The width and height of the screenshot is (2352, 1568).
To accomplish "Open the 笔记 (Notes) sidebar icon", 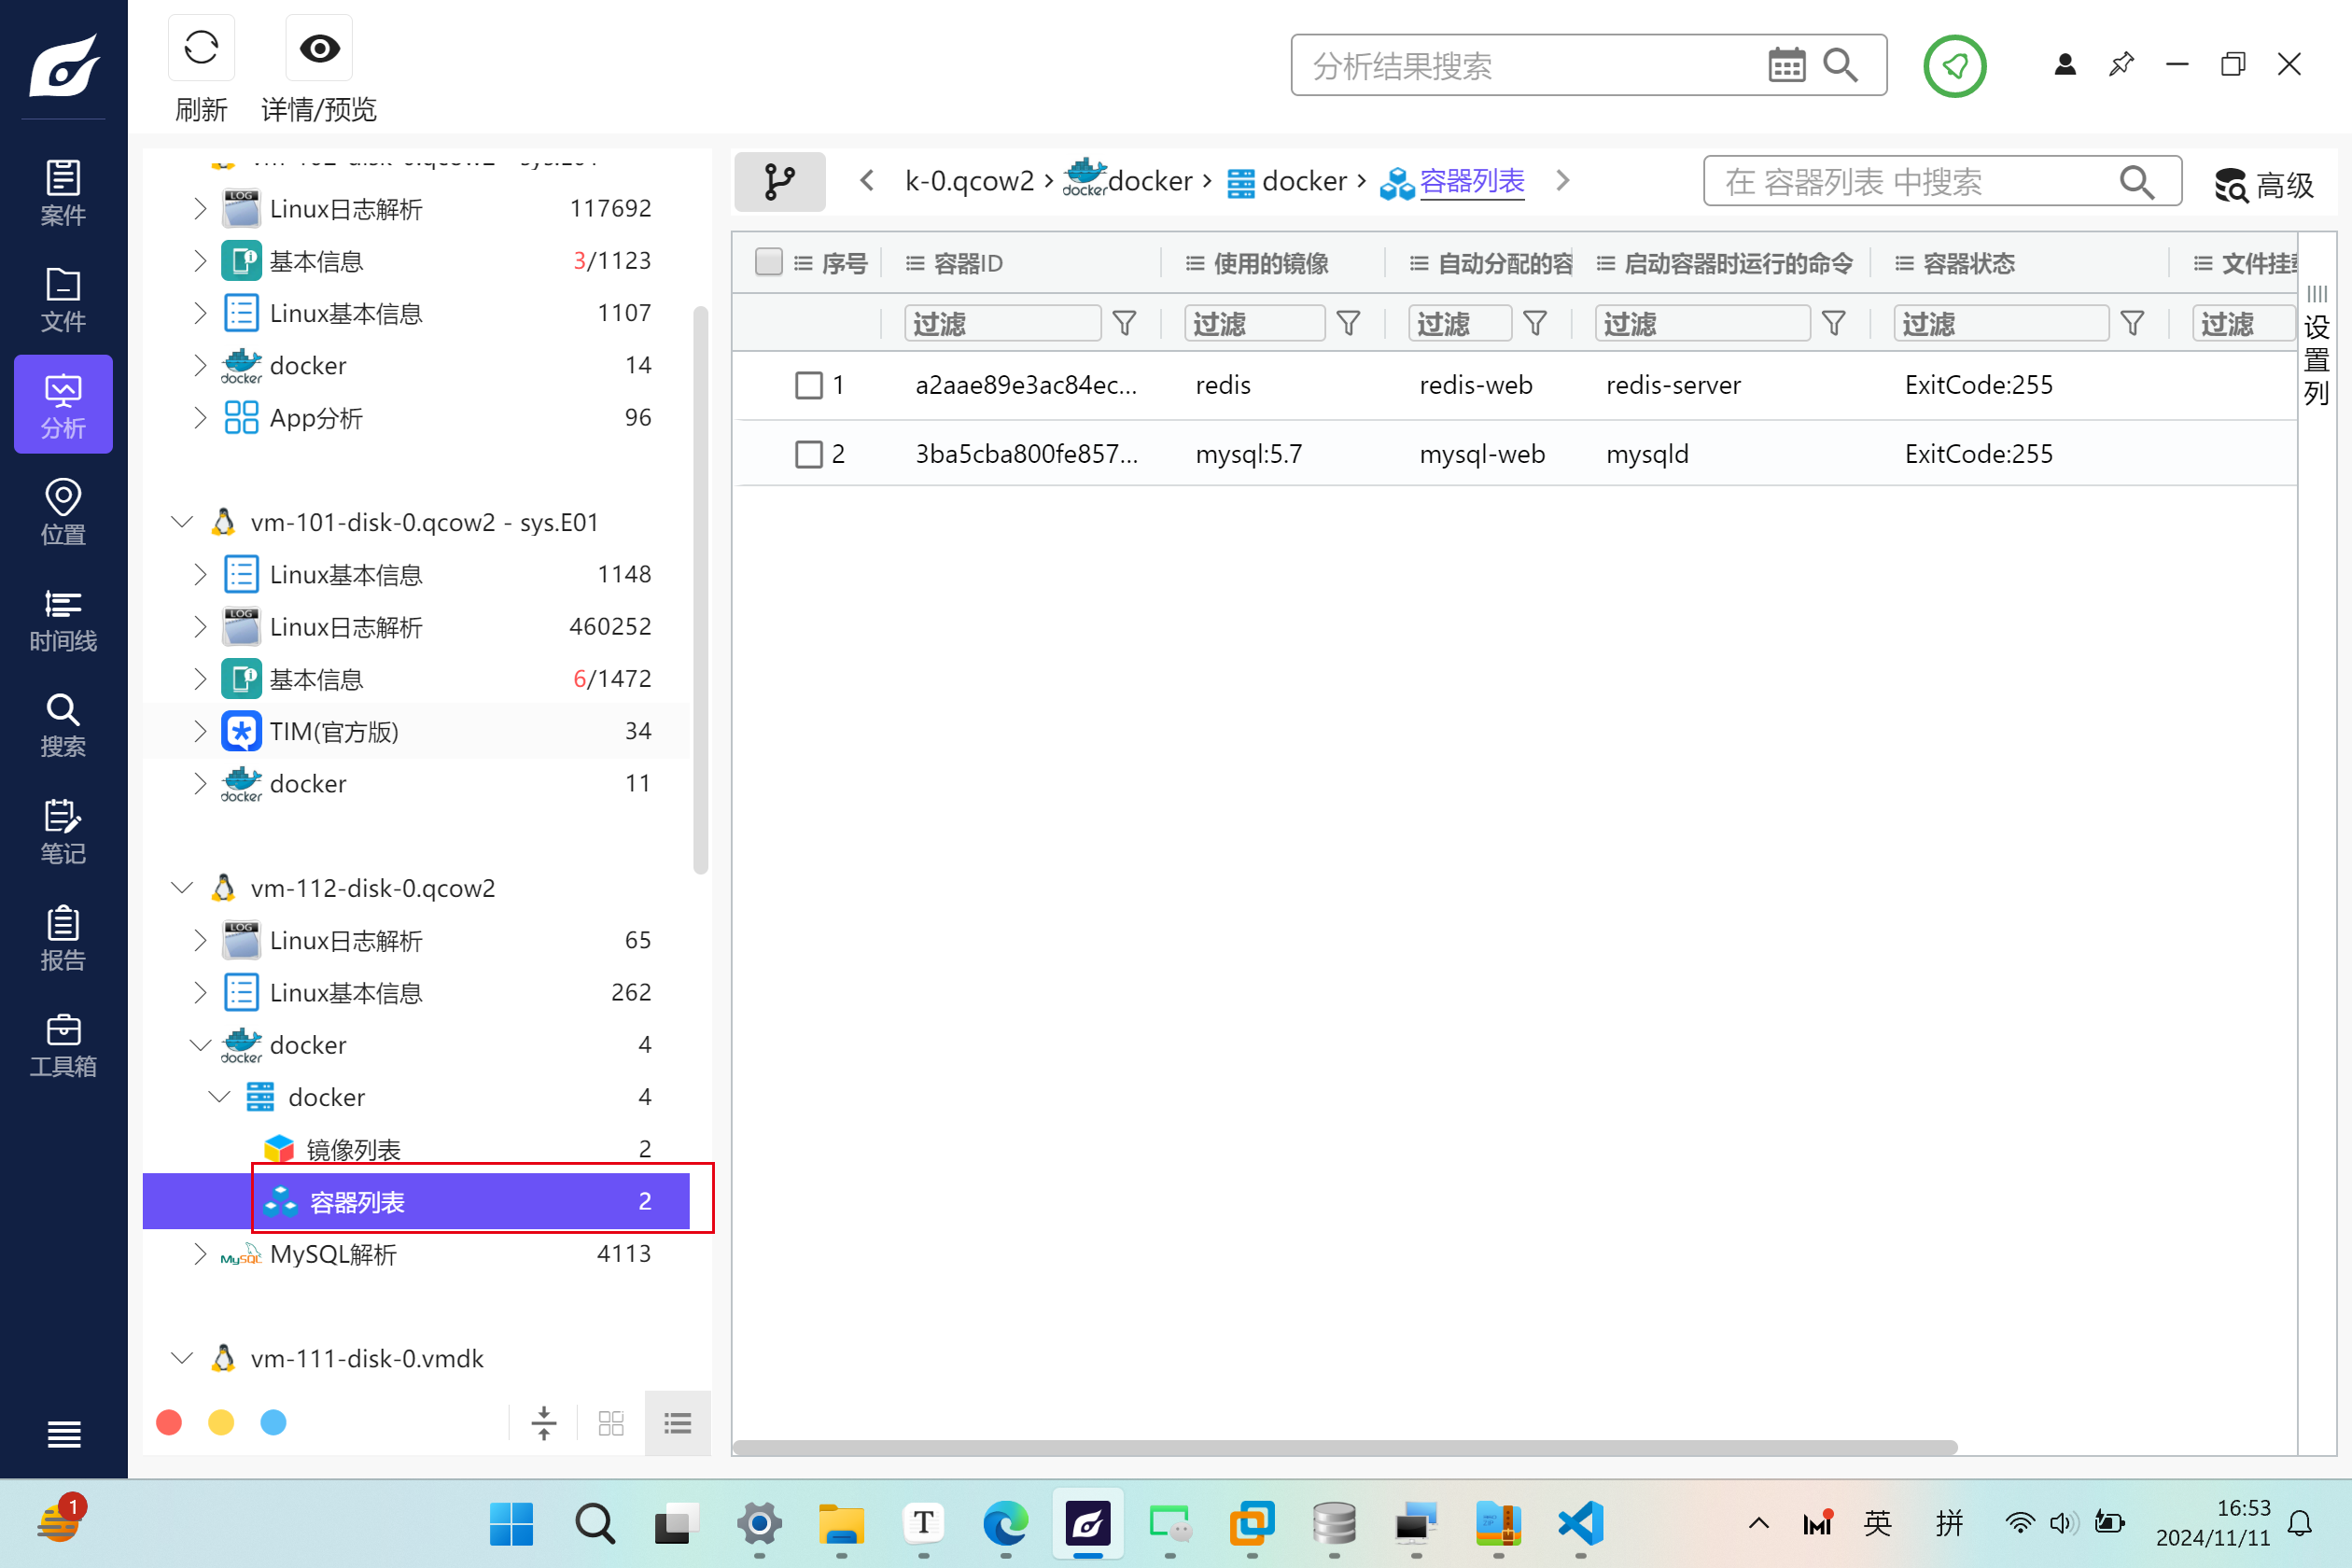I will pos(63,831).
